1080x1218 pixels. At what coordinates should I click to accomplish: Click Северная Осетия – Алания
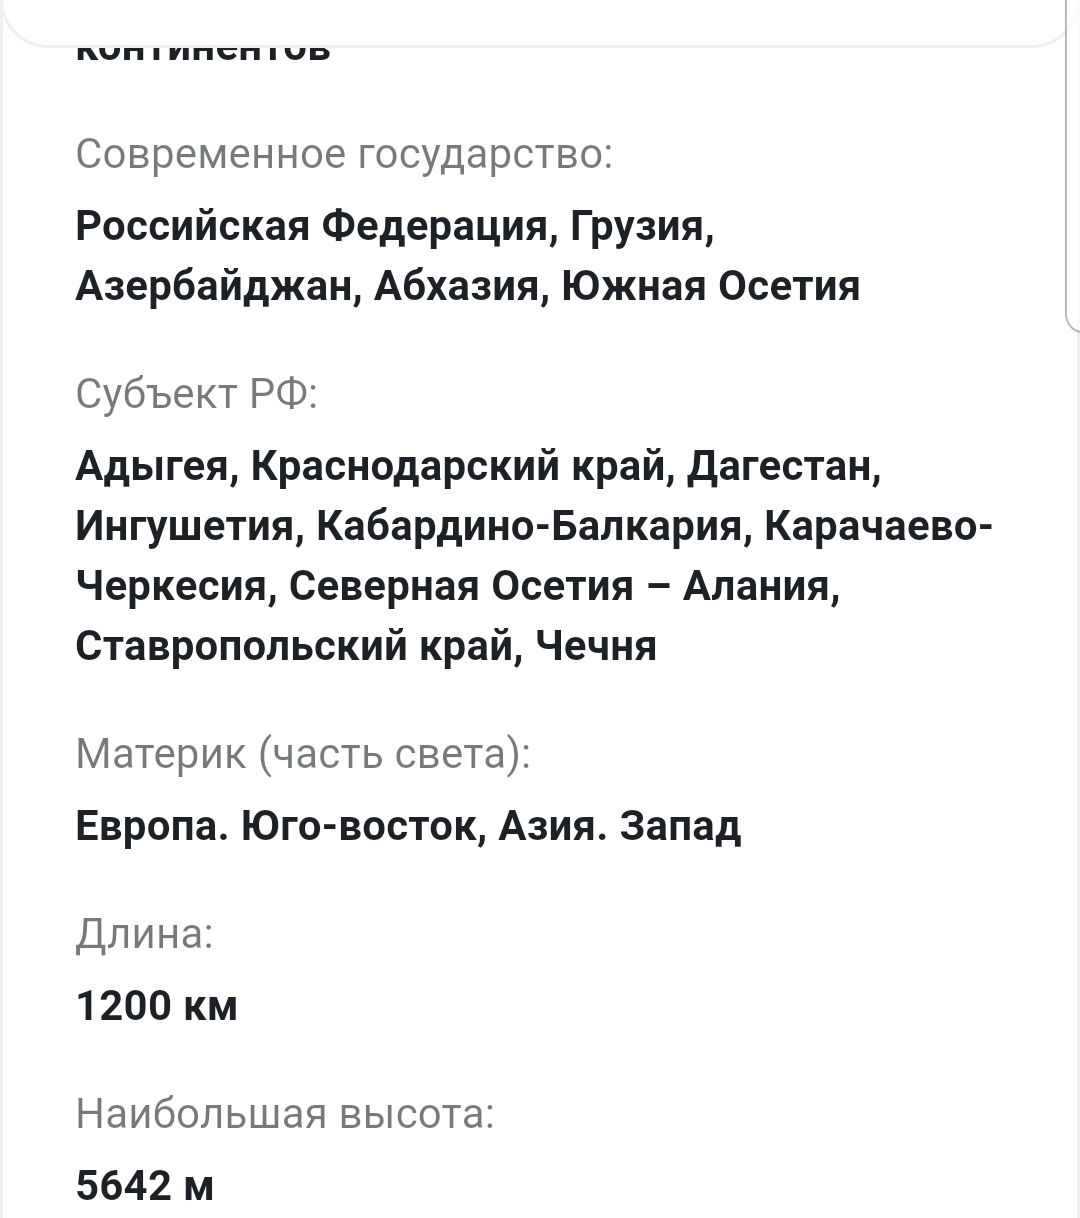coord(562,586)
